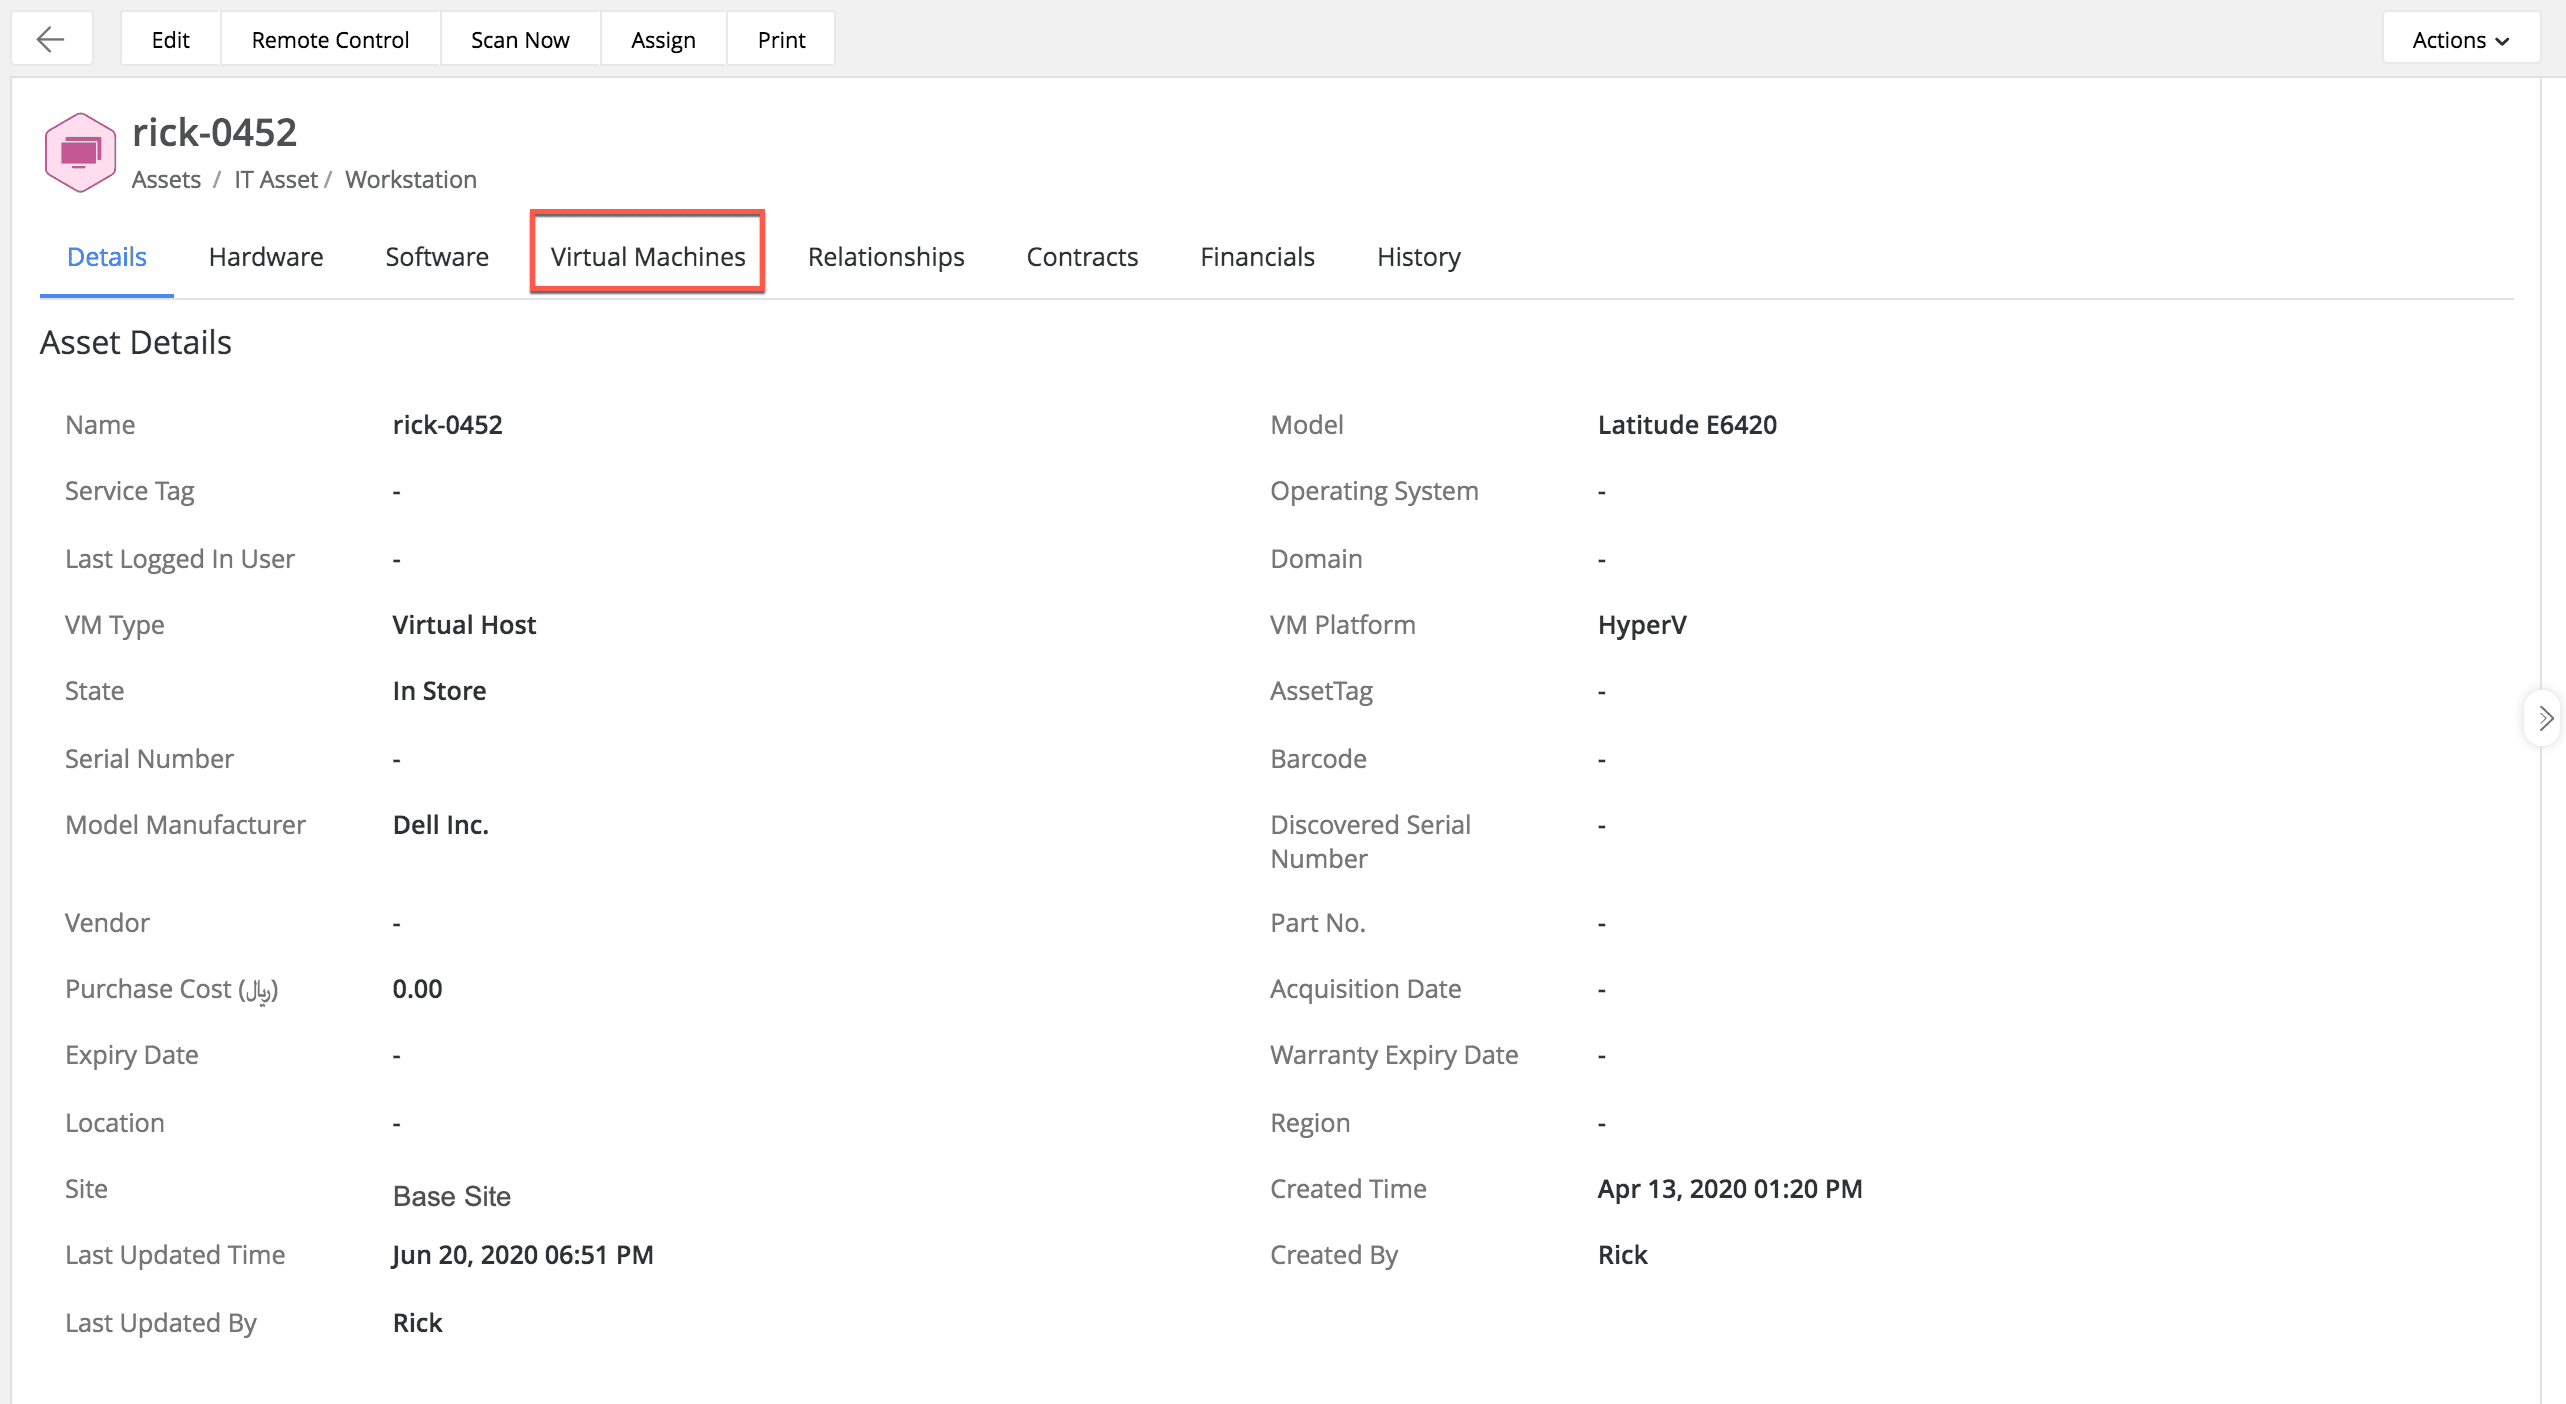Click the Assets breadcrumb link
Image resolution: width=2566 pixels, height=1404 pixels.
166,179
